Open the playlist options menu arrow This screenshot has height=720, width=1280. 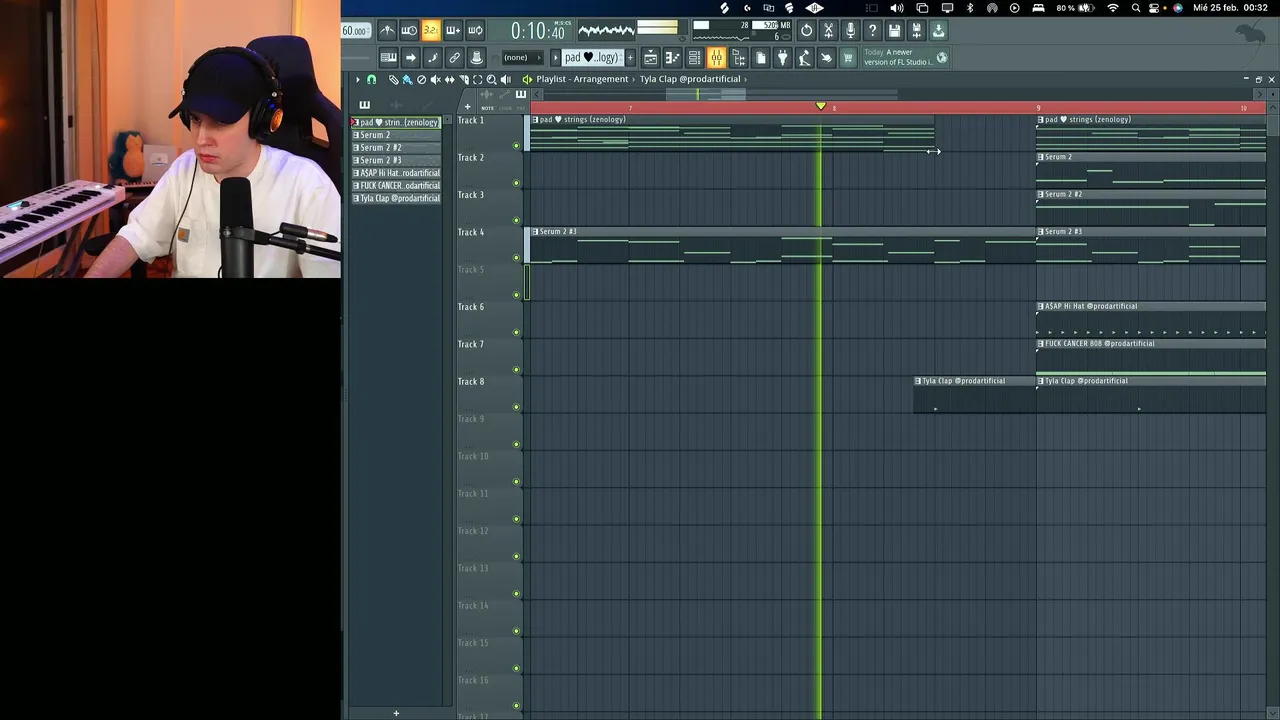[358, 79]
